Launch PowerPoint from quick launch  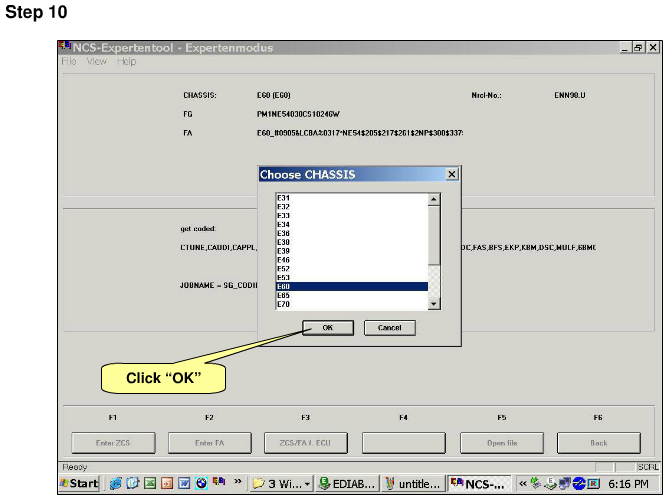click(x=167, y=483)
